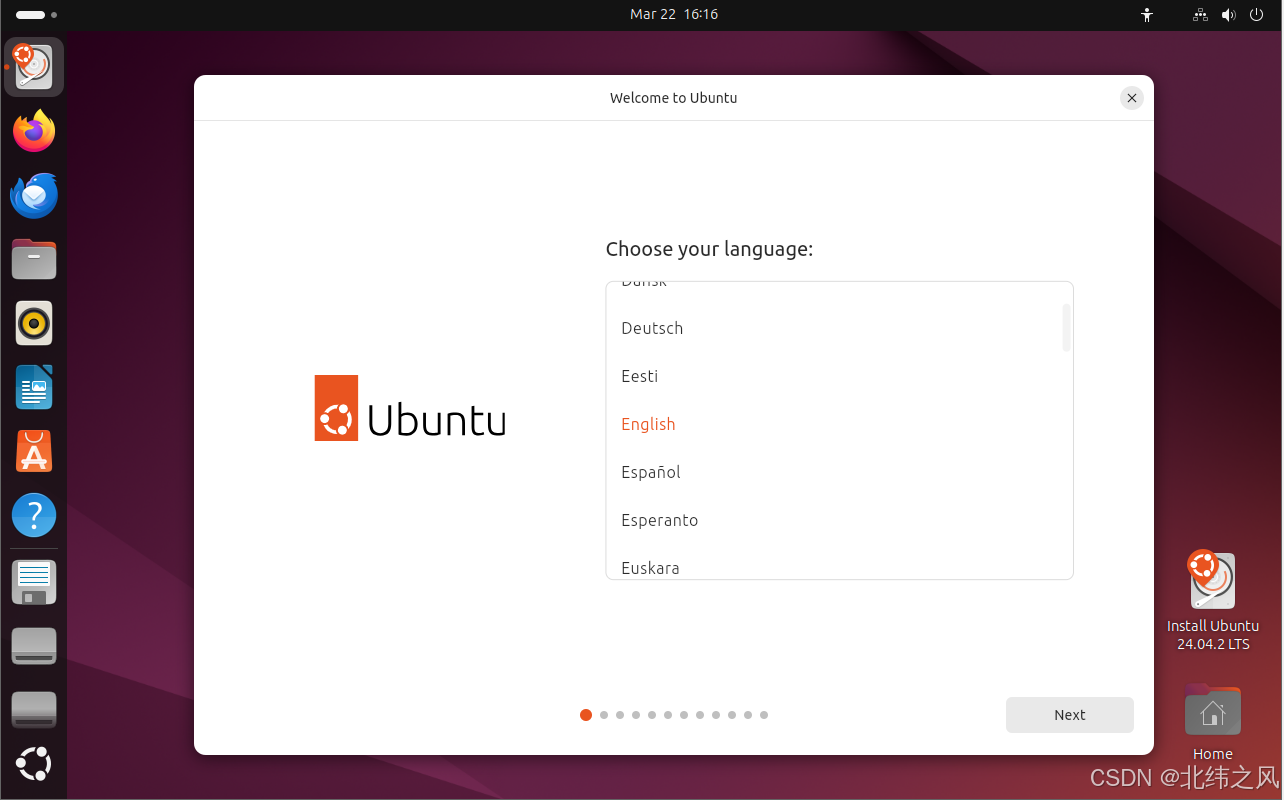The image size is (1284, 800).
Task: Select Español as the installer language
Action: coord(650,471)
